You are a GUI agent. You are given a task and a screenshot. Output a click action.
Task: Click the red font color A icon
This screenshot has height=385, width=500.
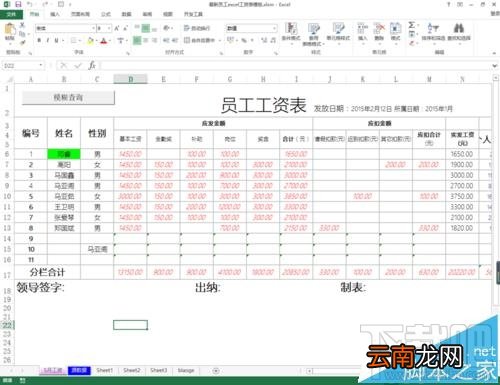pyautogui.click(x=104, y=41)
